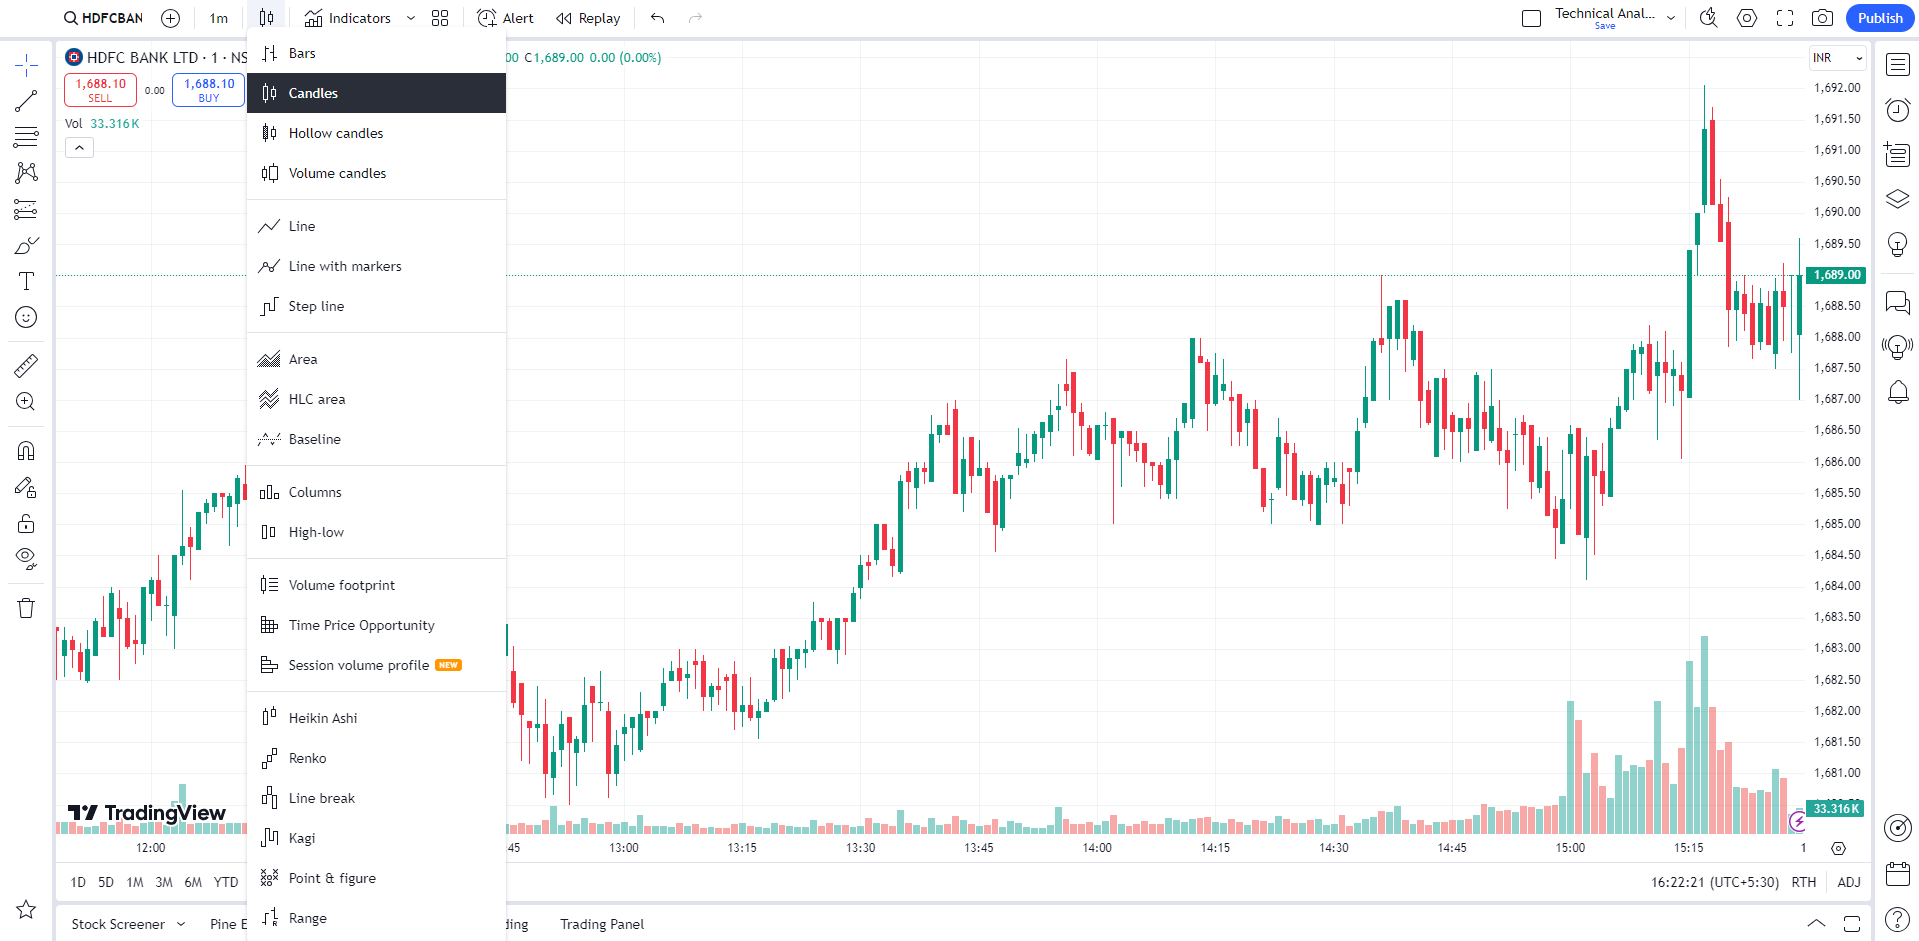Open the Fibonacci retracement tools
This screenshot has height=941, width=1919.
coord(26,137)
